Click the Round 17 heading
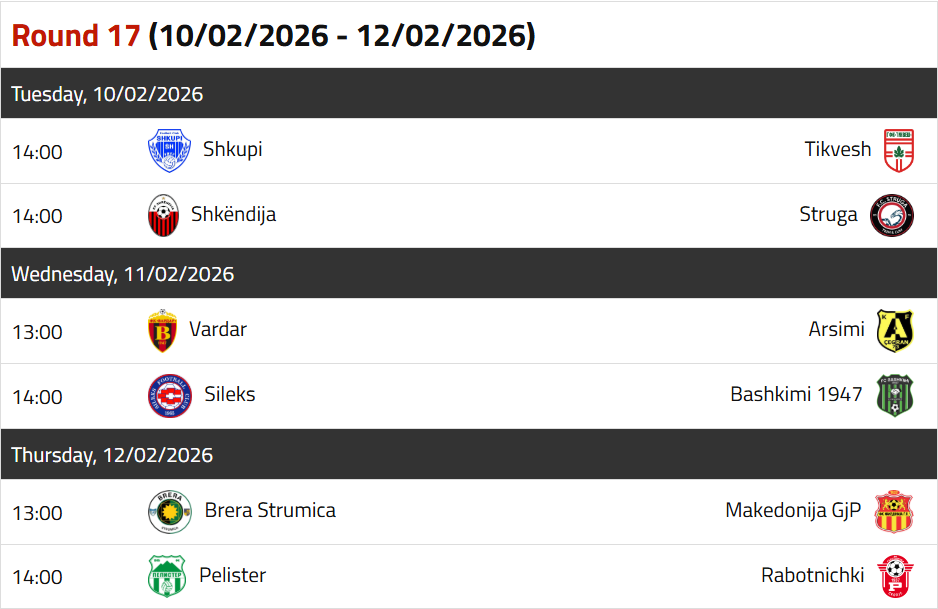Screen dimensions: 938x609 [x=75, y=35]
